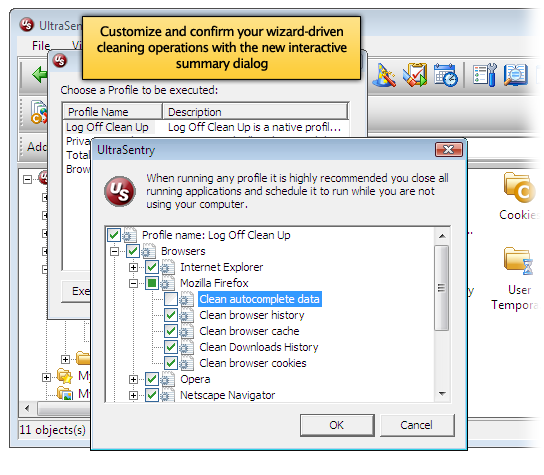Click the vertical scrollbar thumb in summary tree
The width and height of the screenshot is (544, 475).
pyautogui.click(x=442, y=288)
